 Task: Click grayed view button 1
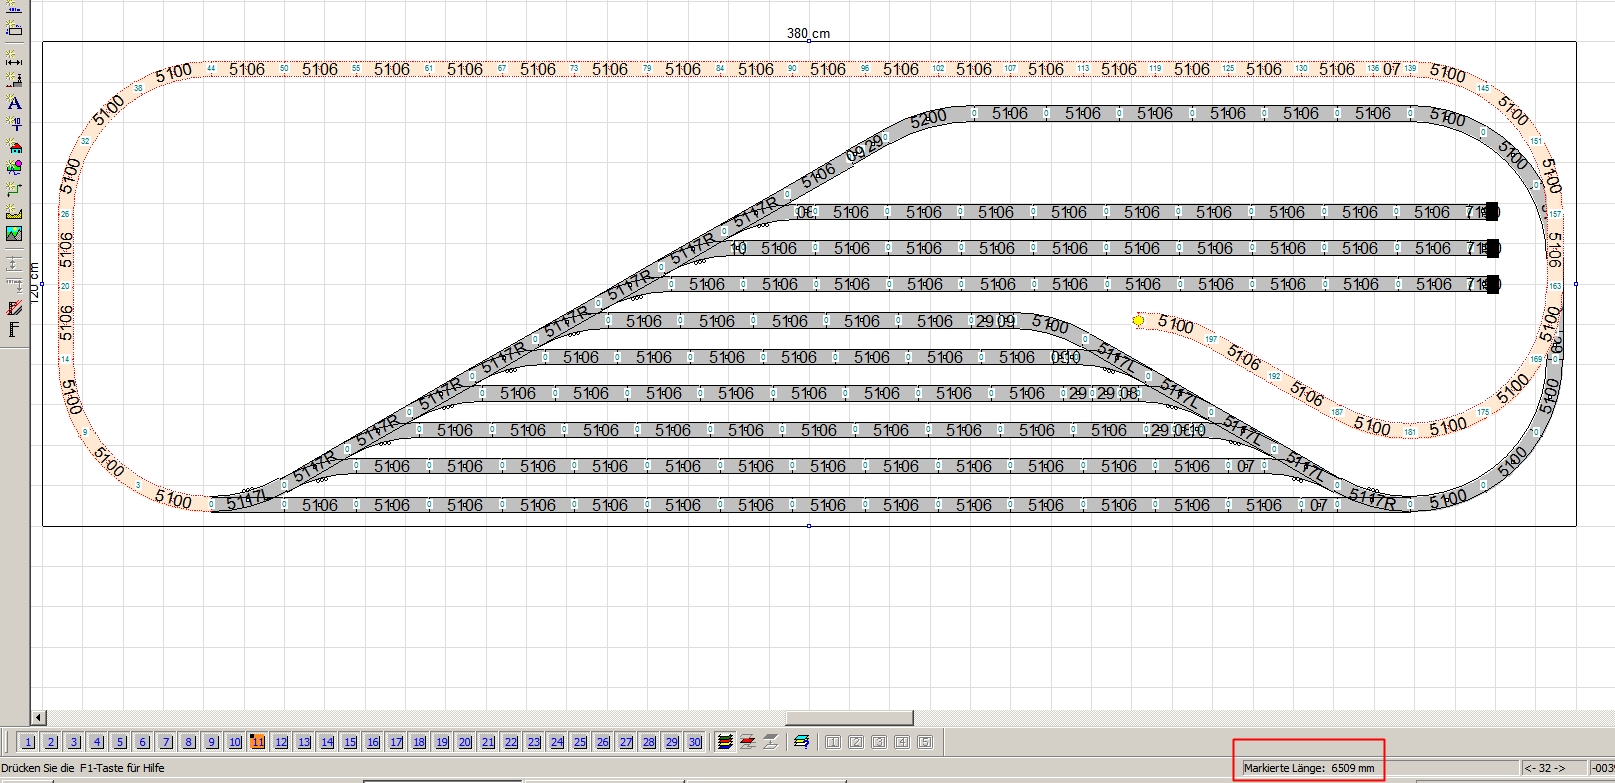[833, 742]
